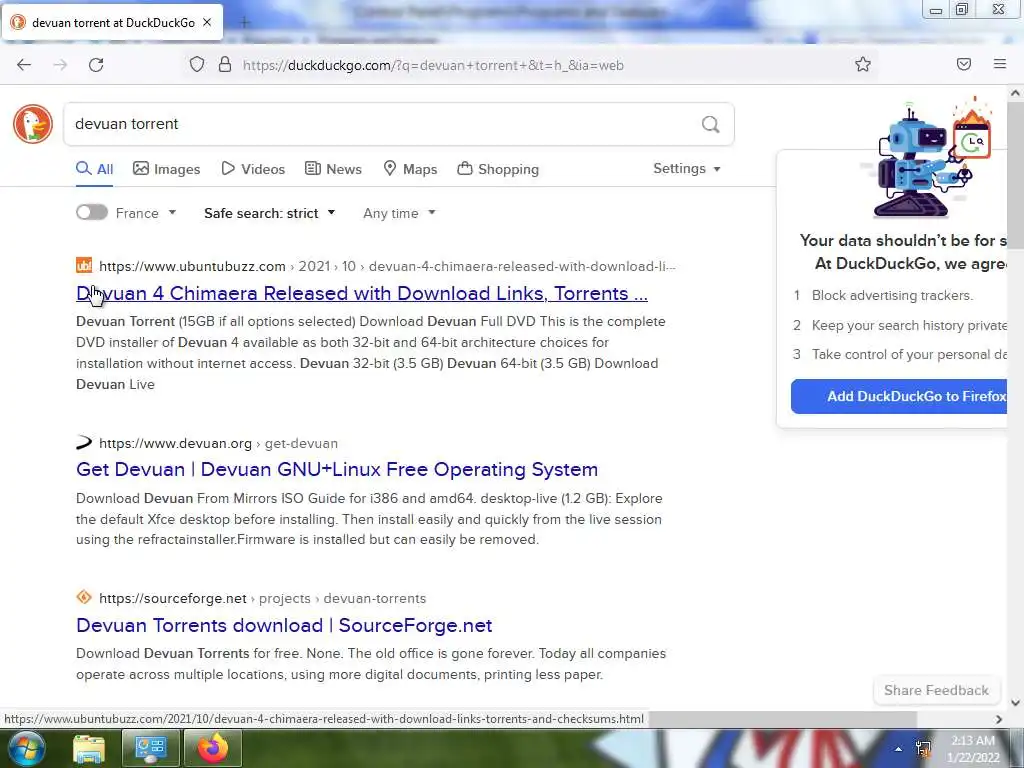Click the sourceforge.net projects URL
1024x768 pixels.
(x=263, y=598)
